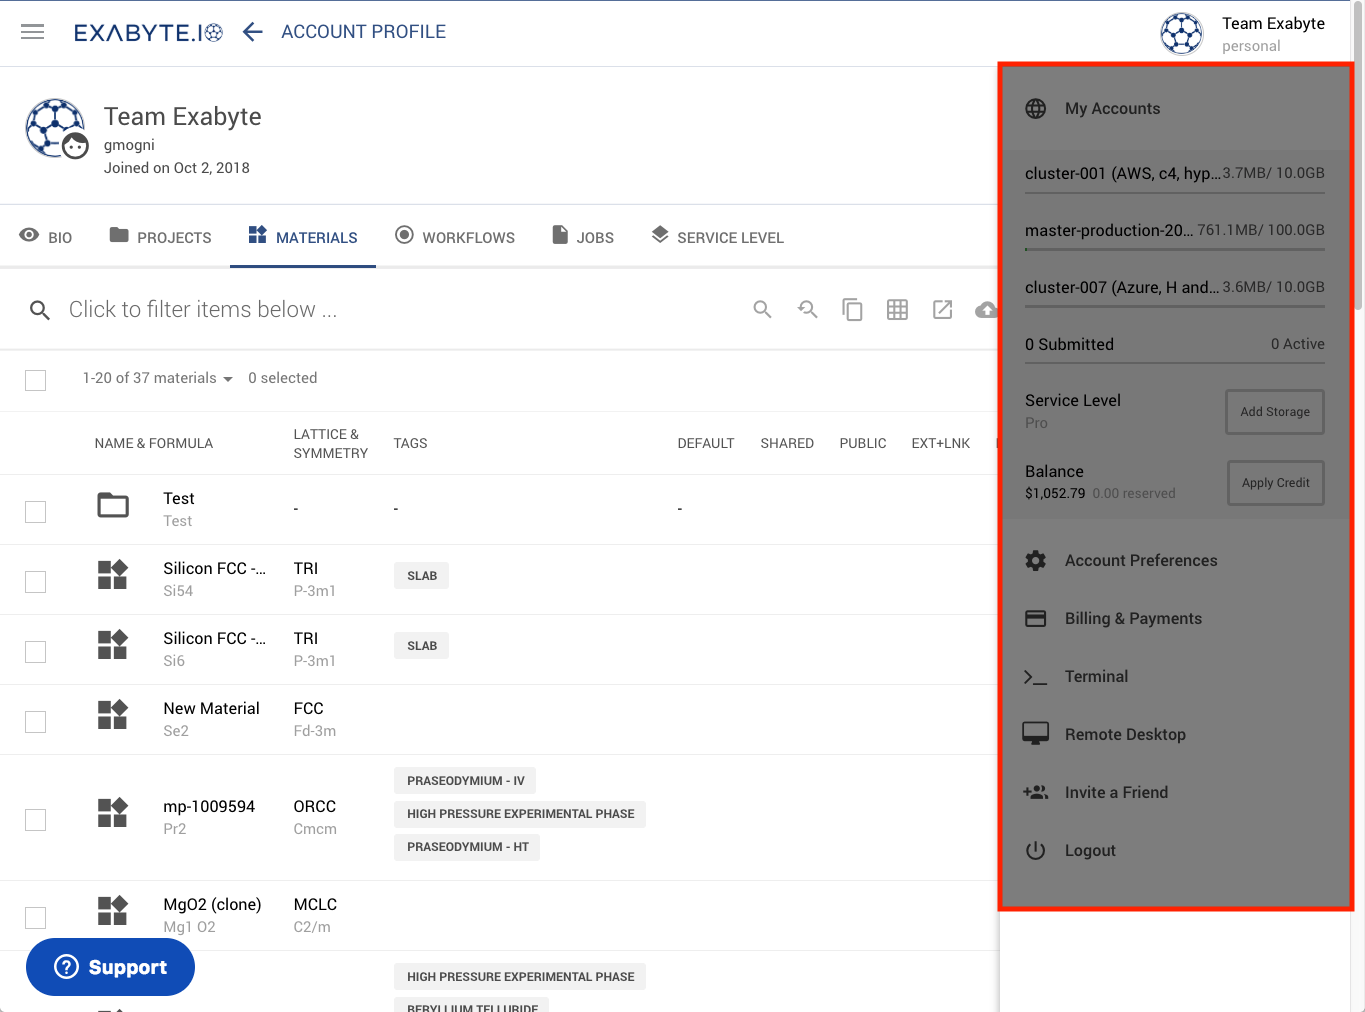The width and height of the screenshot is (1365, 1012).
Task: Click the copy items icon in toolbar
Action: coord(852,310)
